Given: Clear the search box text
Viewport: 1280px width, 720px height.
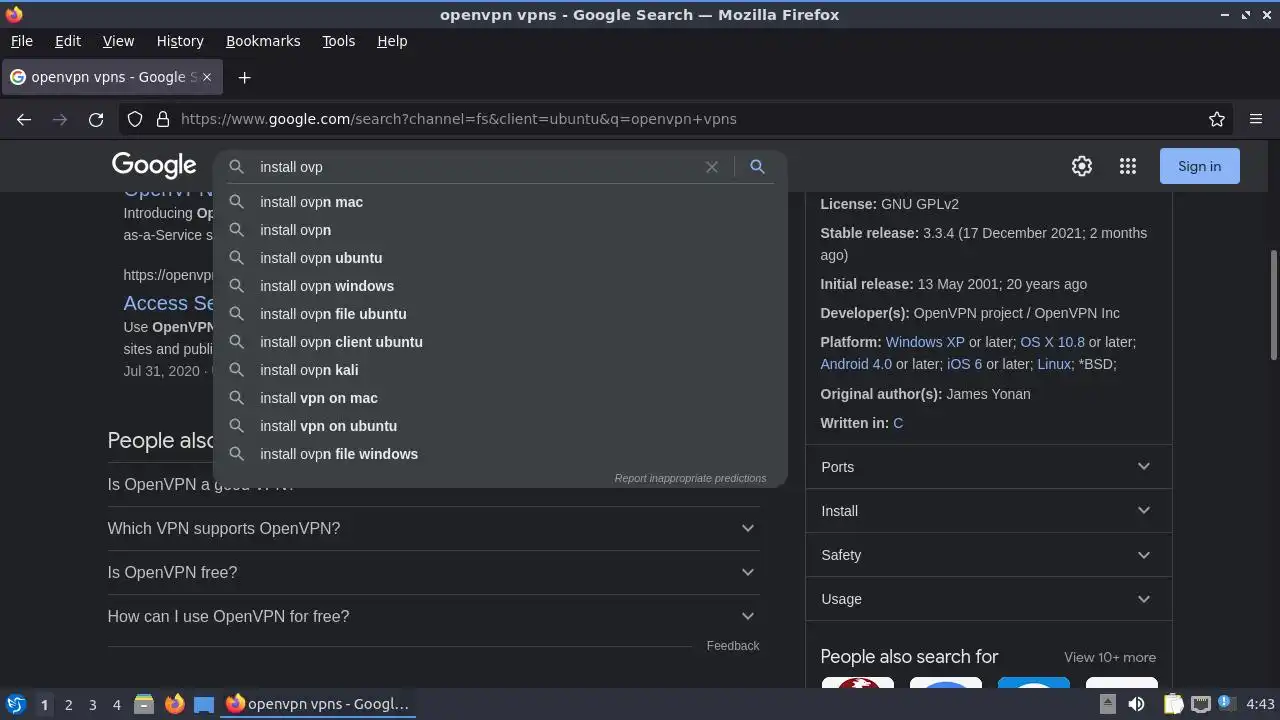Looking at the screenshot, I should [712, 167].
